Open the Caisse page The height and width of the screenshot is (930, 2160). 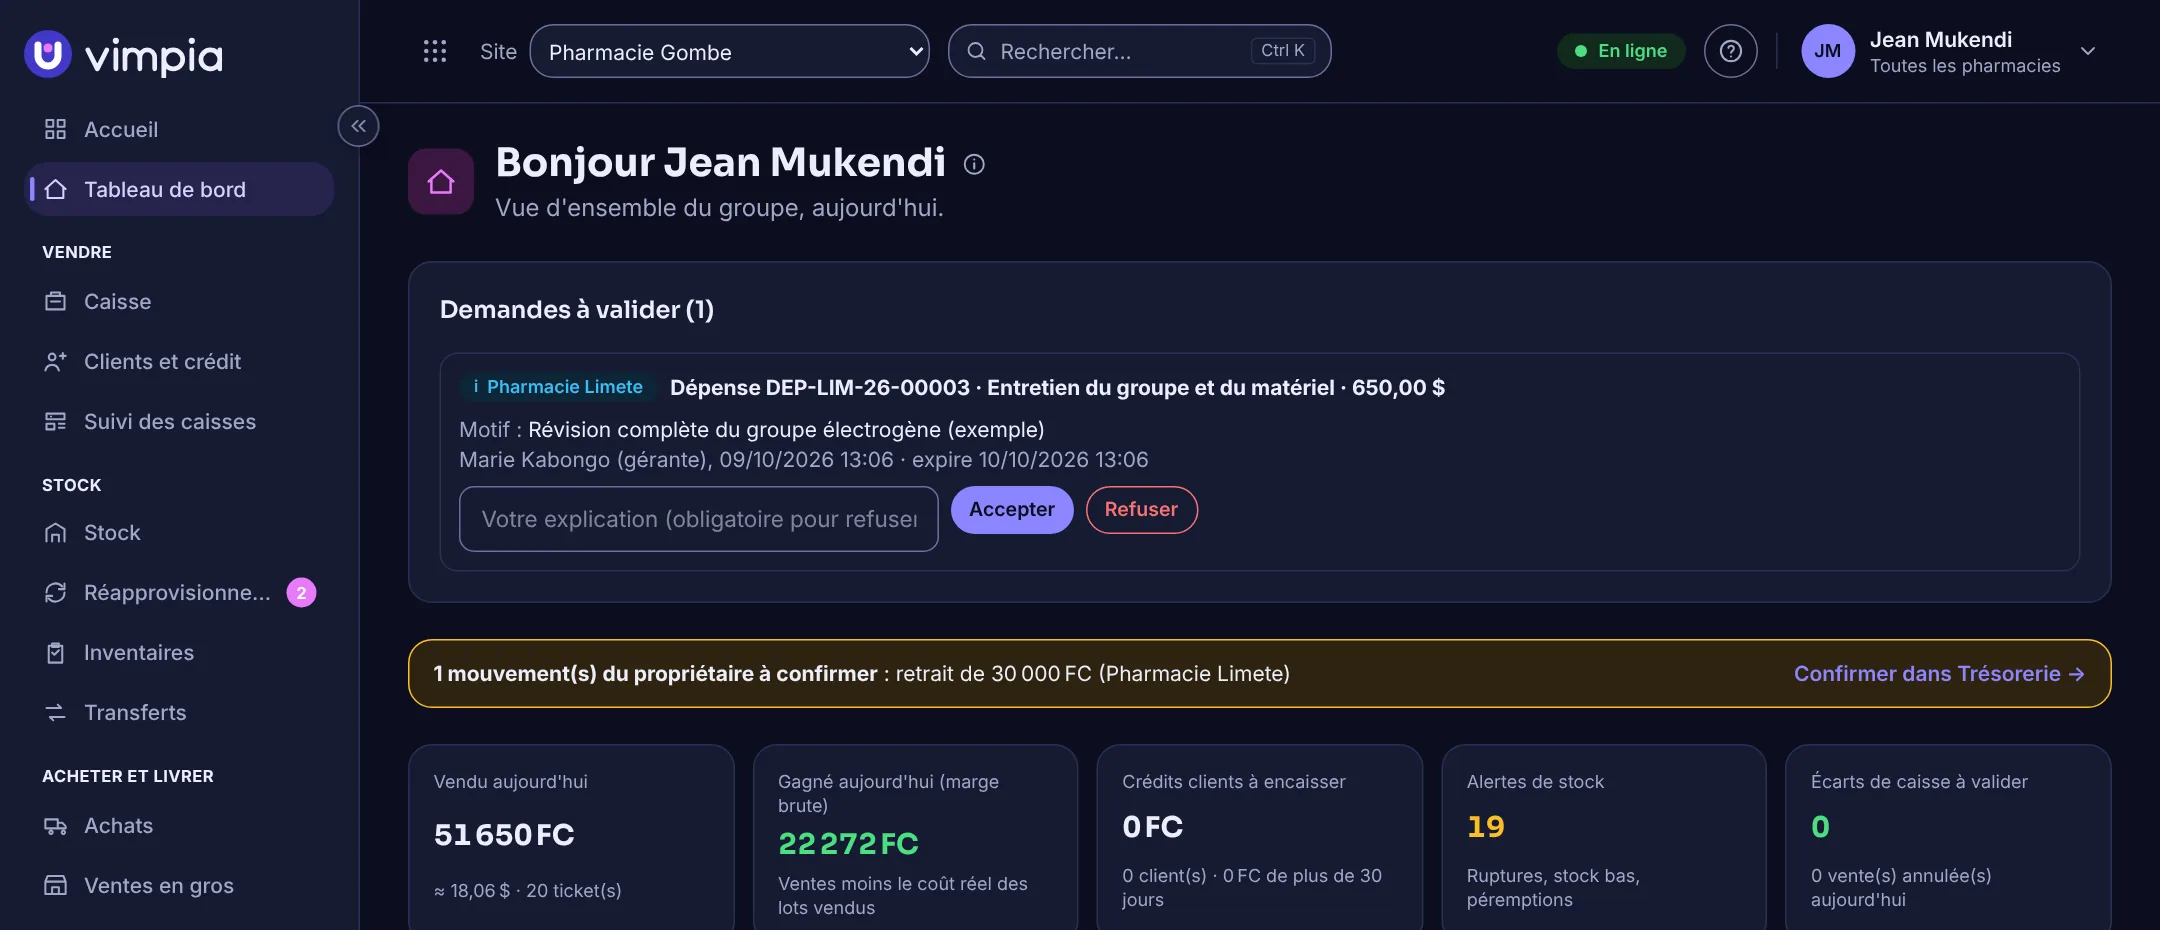pyautogui.click(x=179, y=301)
